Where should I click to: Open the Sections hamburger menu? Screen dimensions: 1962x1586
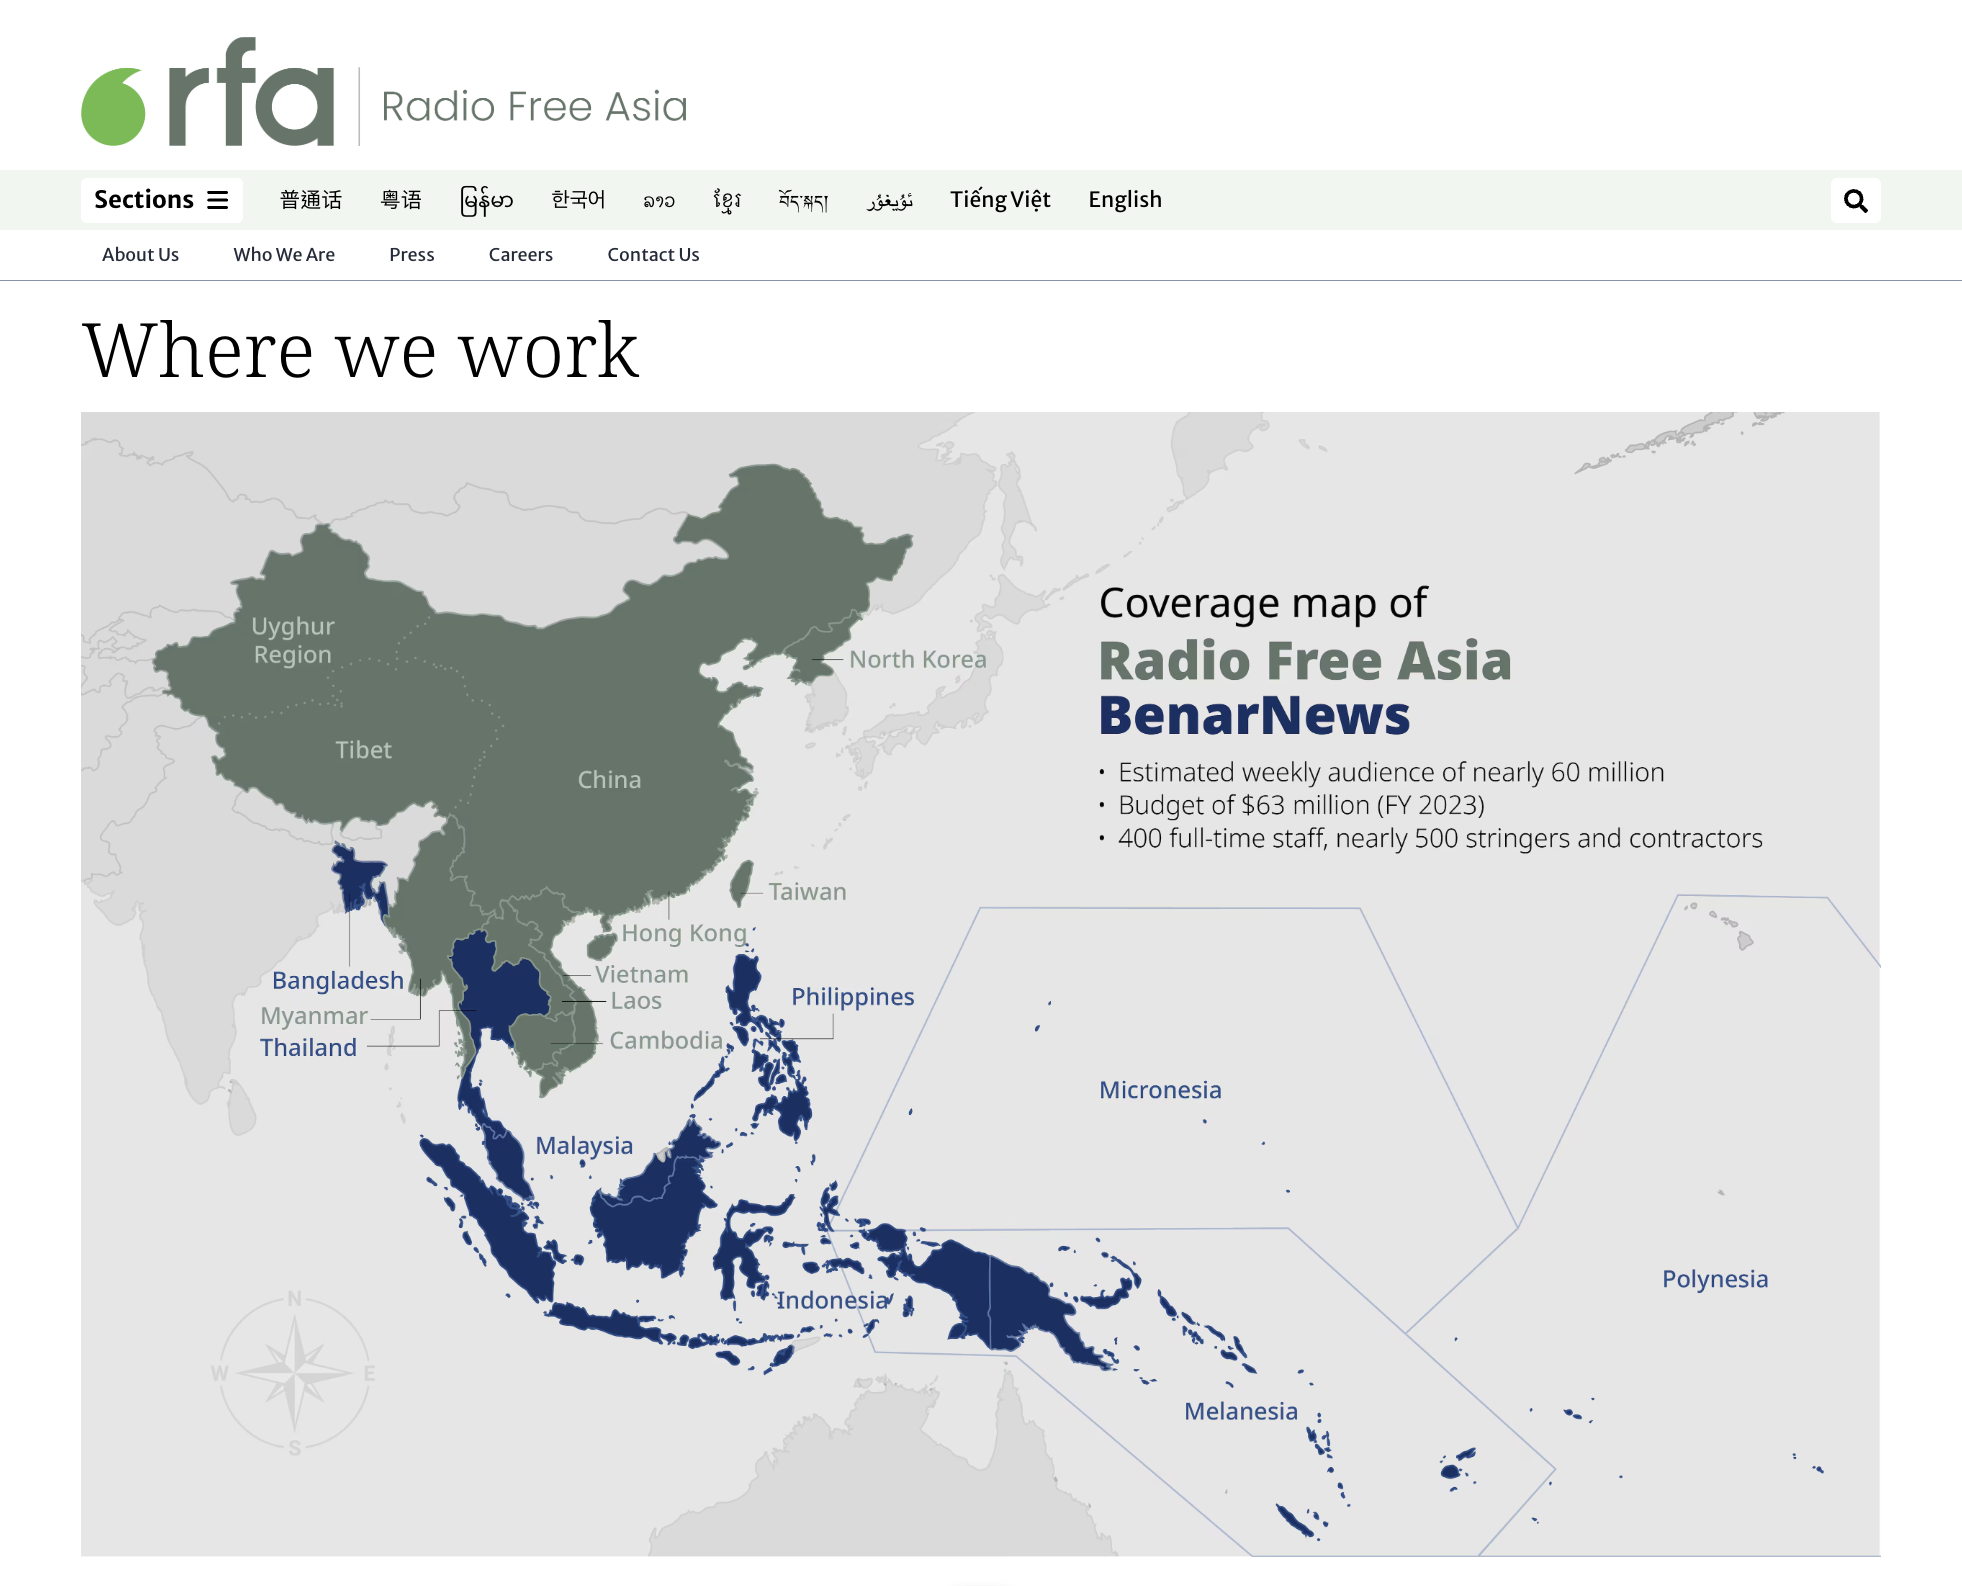coord(161,200)
